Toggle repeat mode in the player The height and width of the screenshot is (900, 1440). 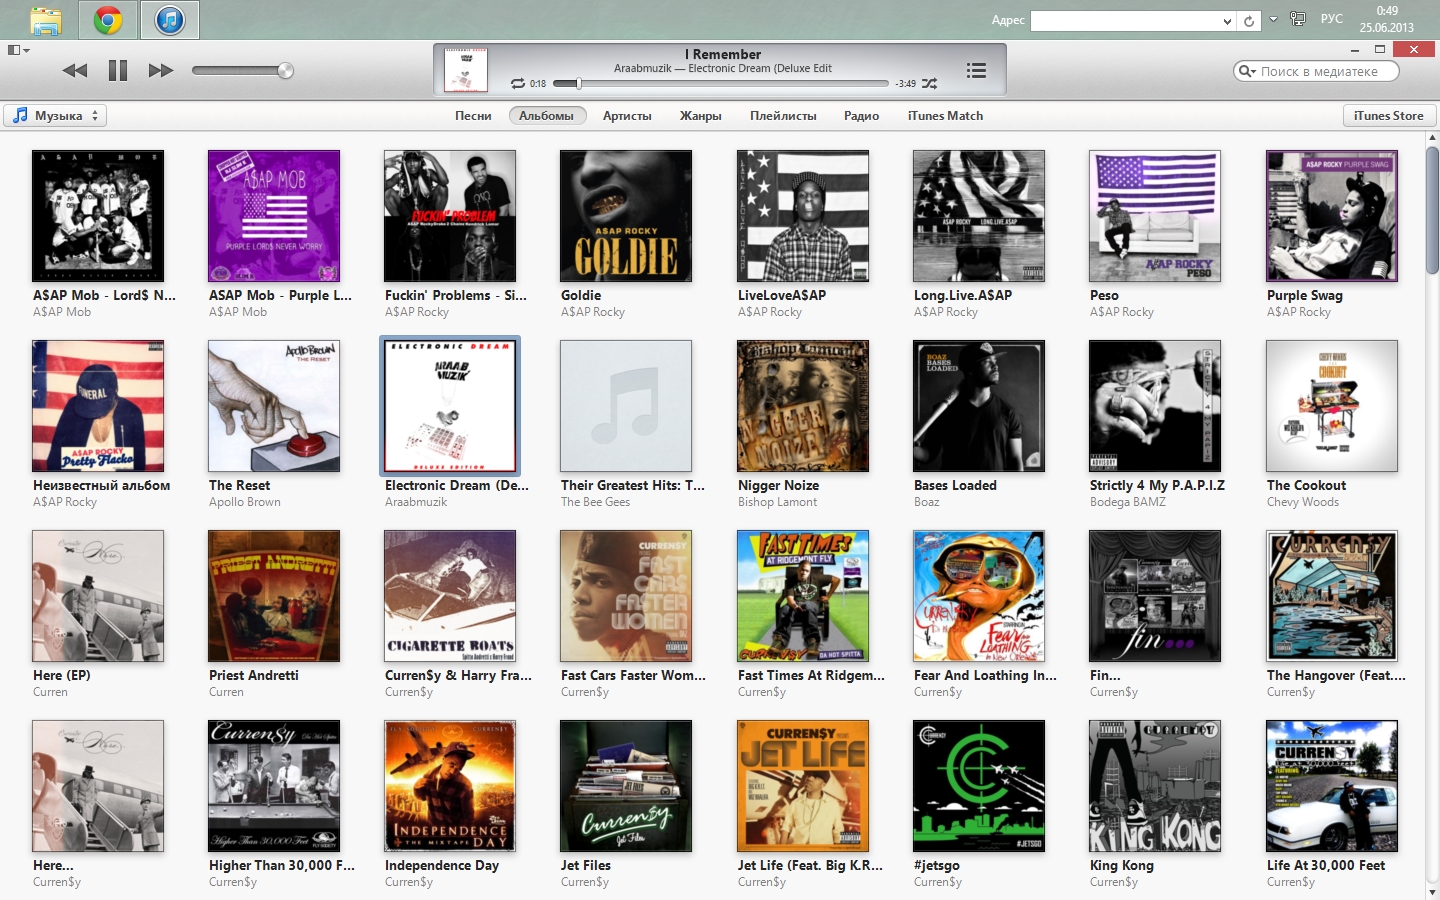pos(517,84)
